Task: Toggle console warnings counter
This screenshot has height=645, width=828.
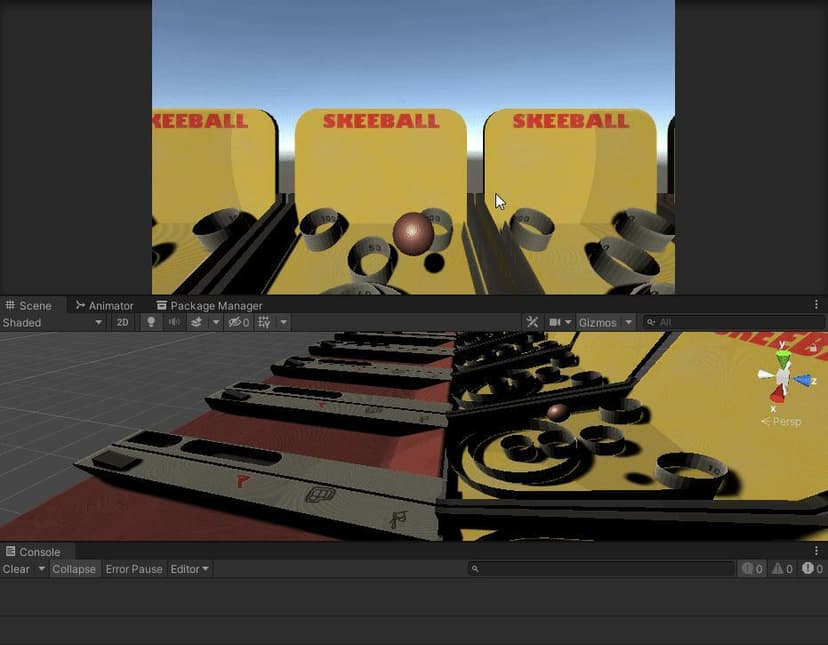Action: pos(783,568)
